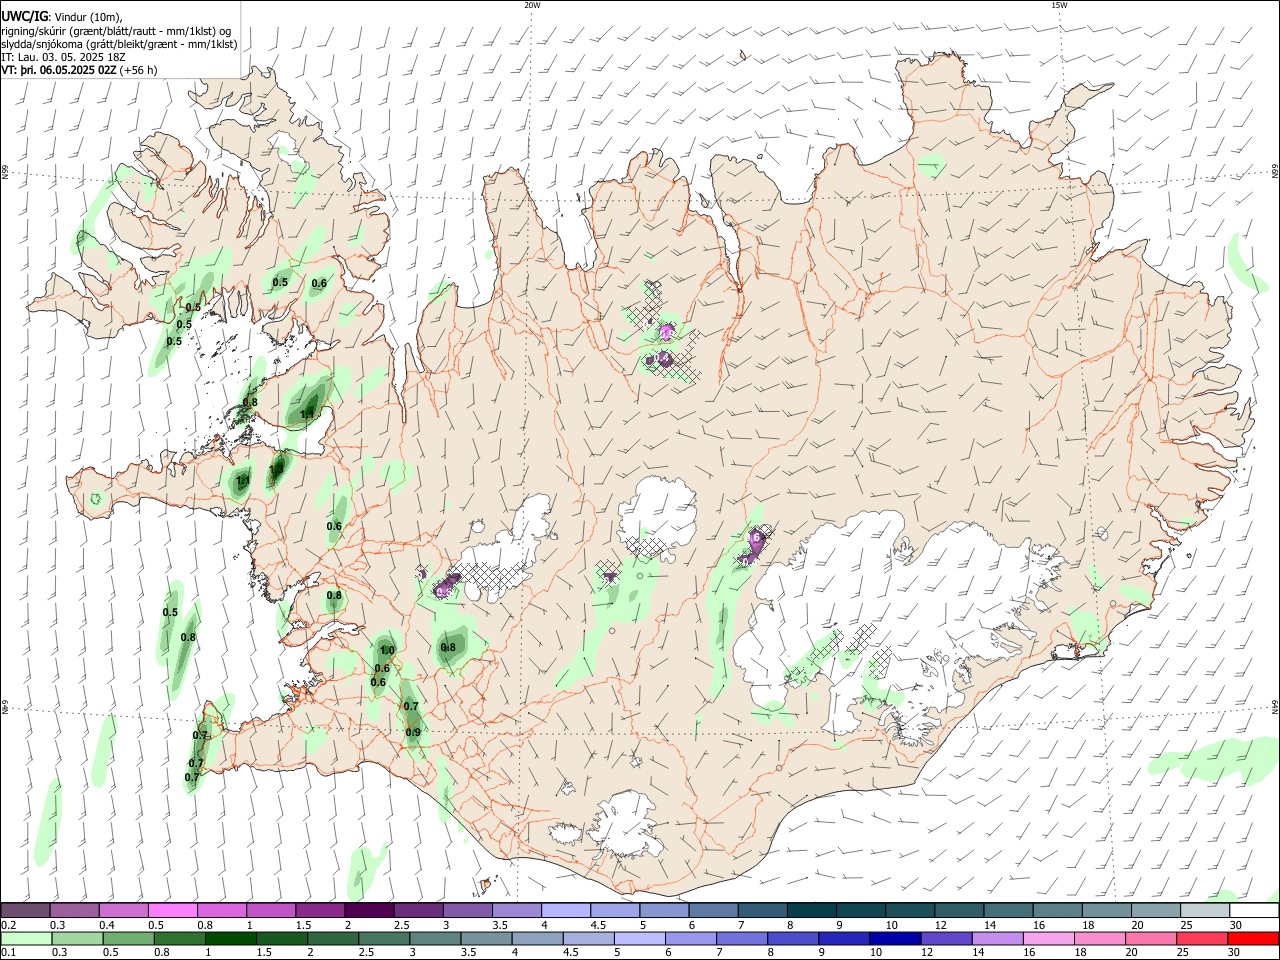This screenshot has height=960, width=1280.
Task: Select the mauve 0.2 snow-scale swatch
Action: [x=25, y=911]
